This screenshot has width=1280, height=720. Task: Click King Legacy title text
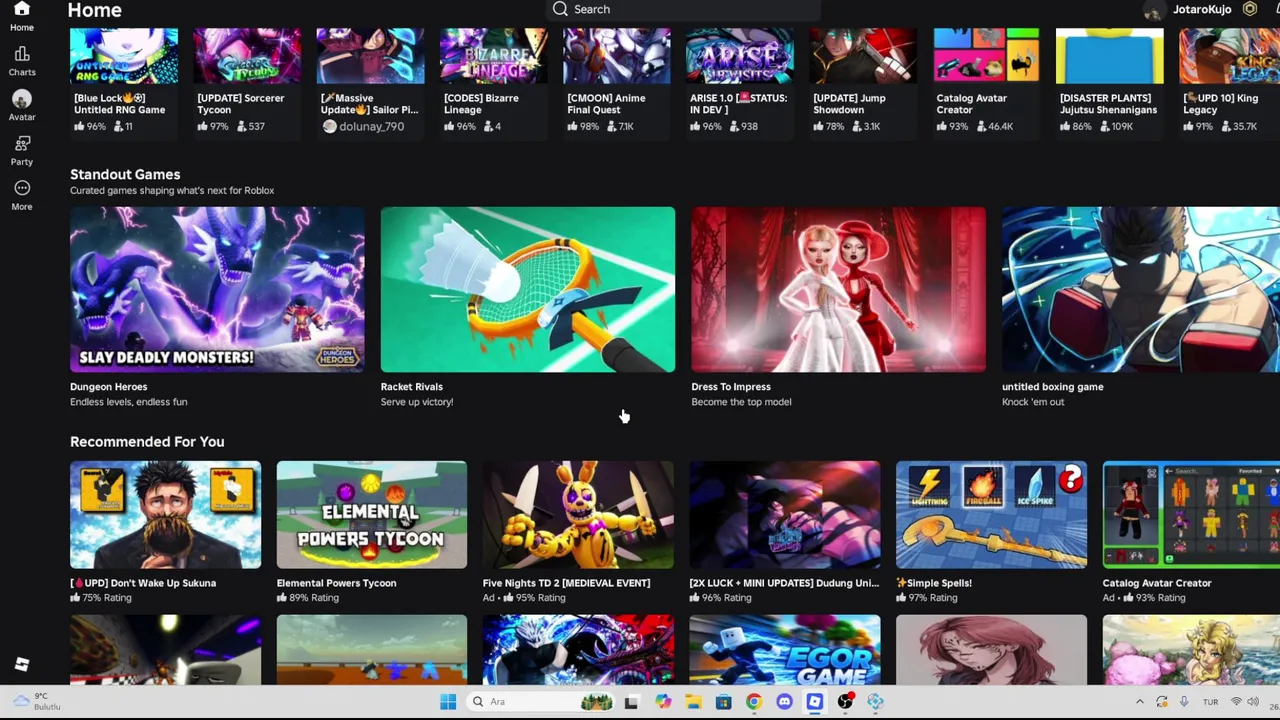(1220, 104)
